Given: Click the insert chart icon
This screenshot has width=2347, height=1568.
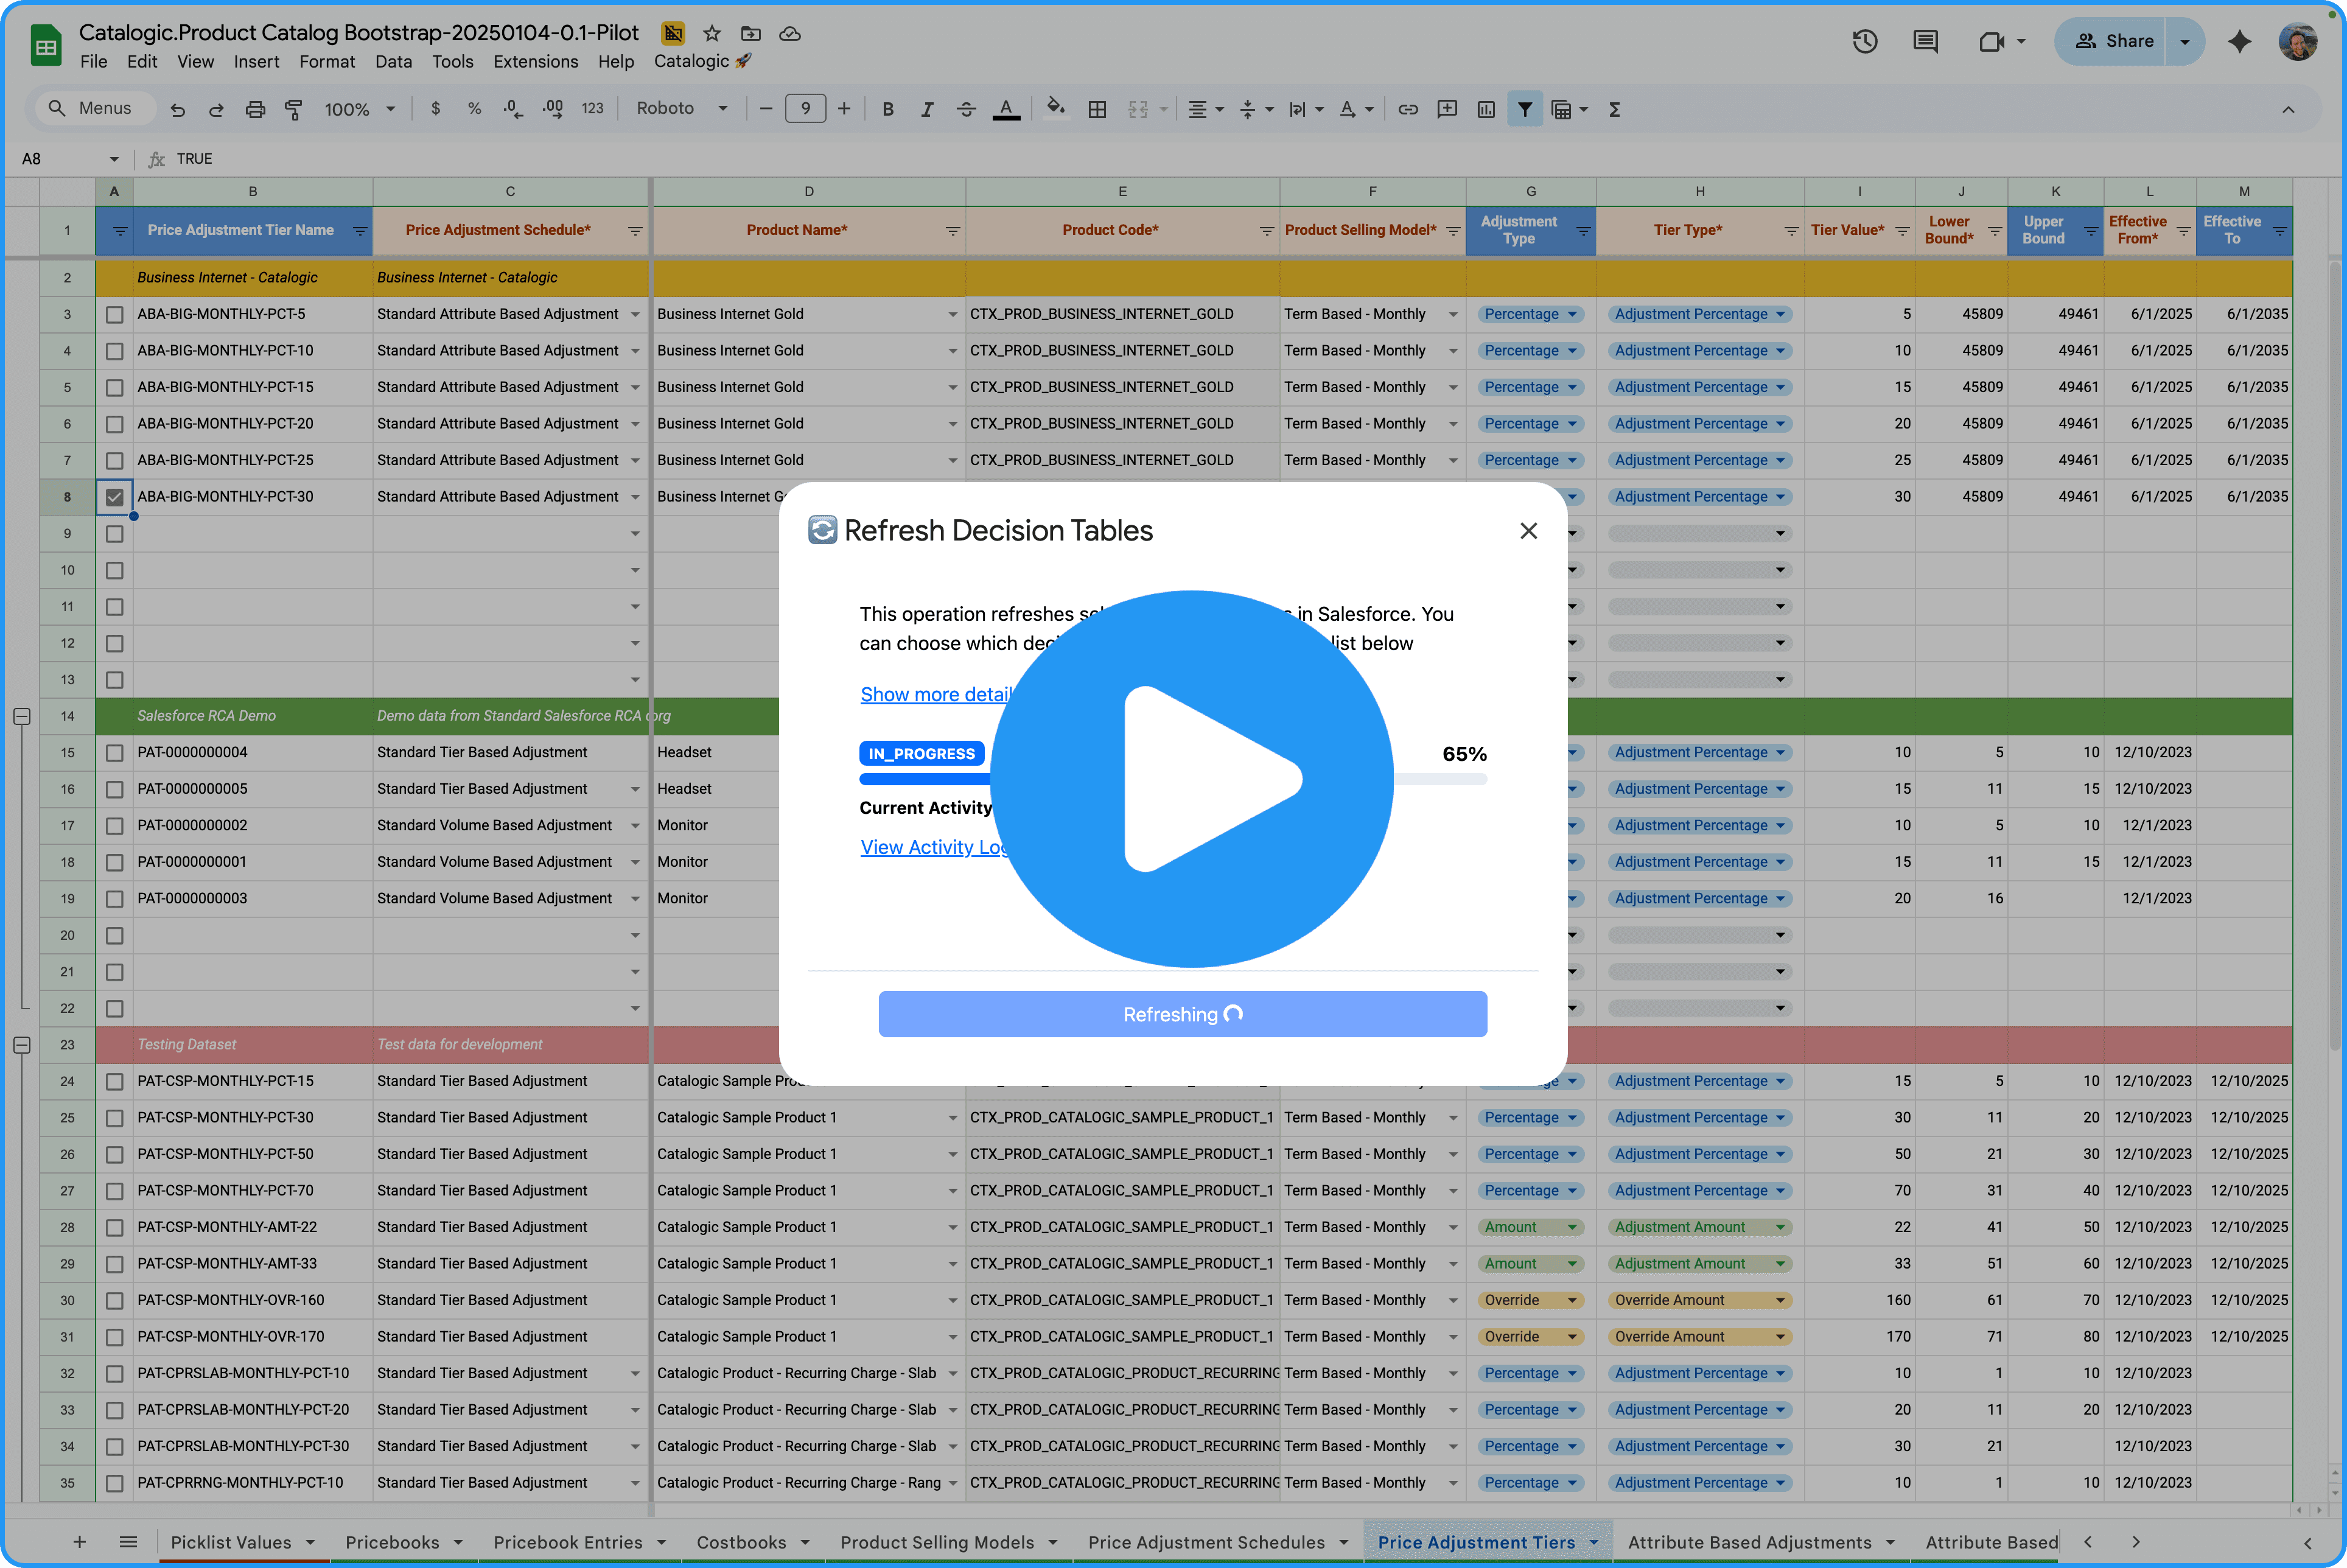Looking at the screenshot, I should (1486, 109).
